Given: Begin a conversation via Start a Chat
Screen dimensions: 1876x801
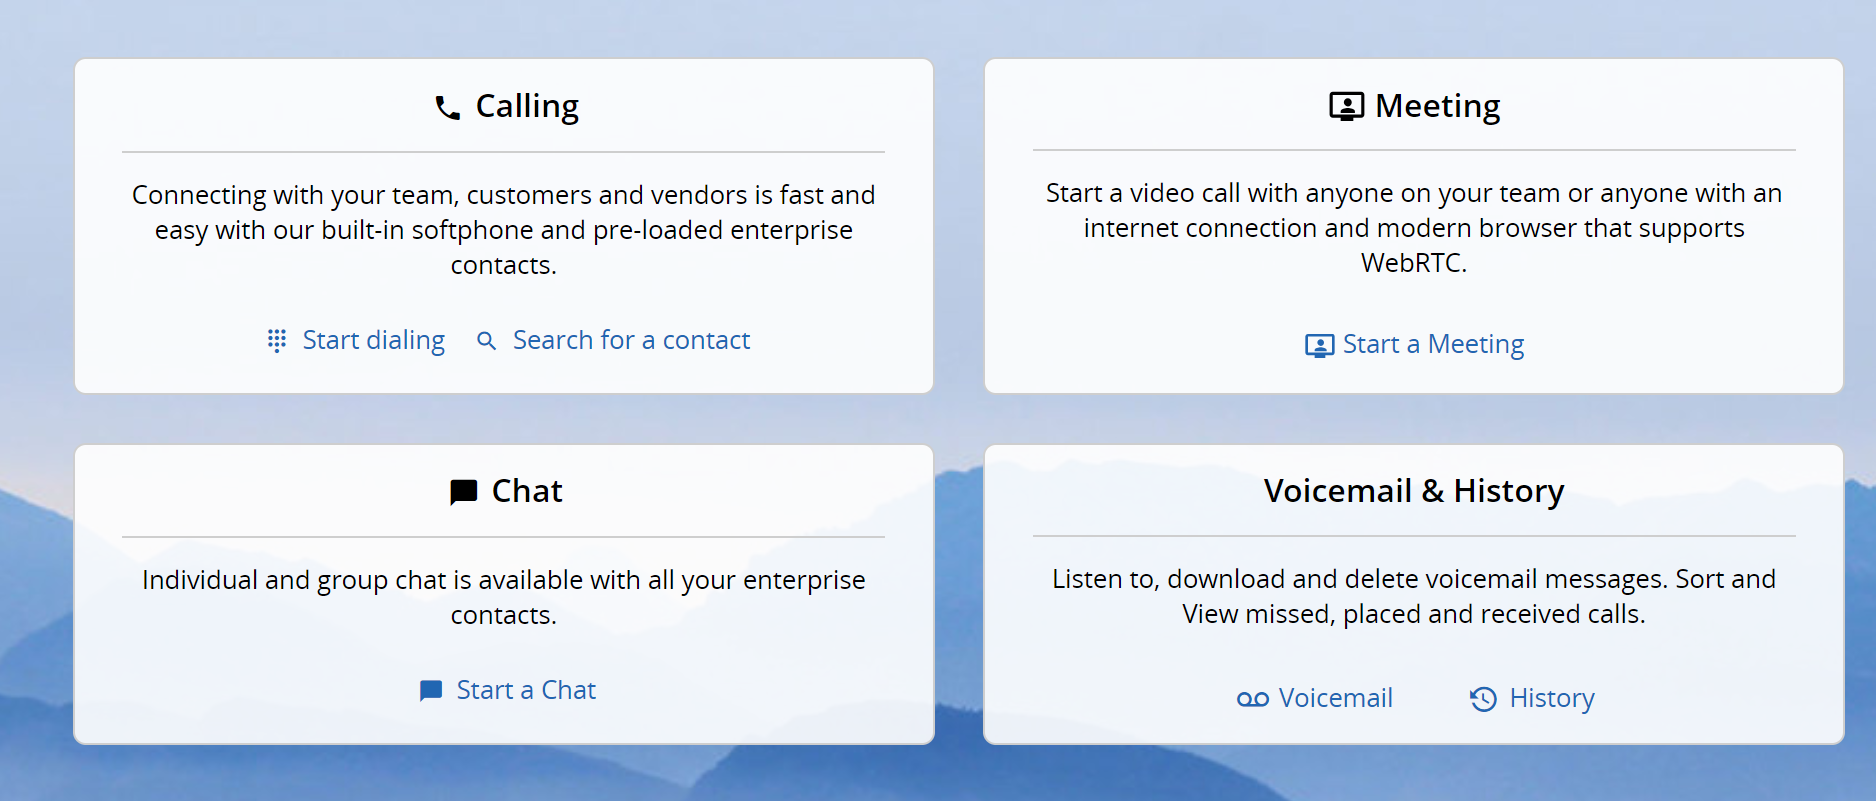Looking at the screenshot, I should click(526, 690).
